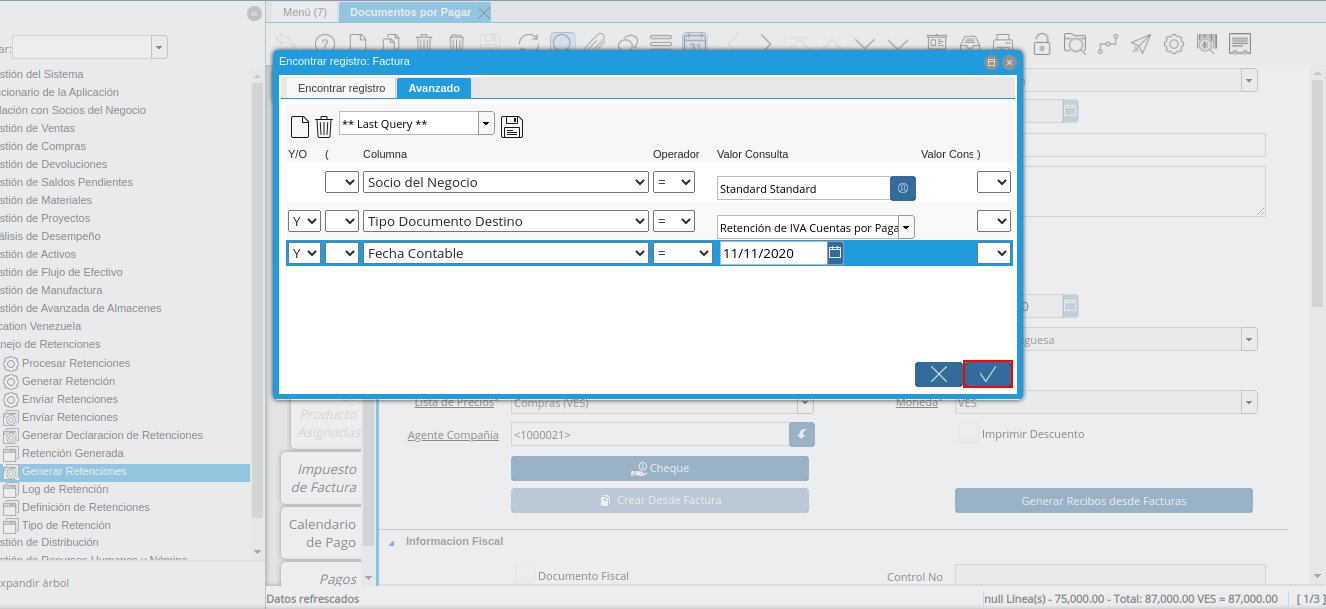
Task: Switch to the Encontrar registro tab
Action: (341, 88)
